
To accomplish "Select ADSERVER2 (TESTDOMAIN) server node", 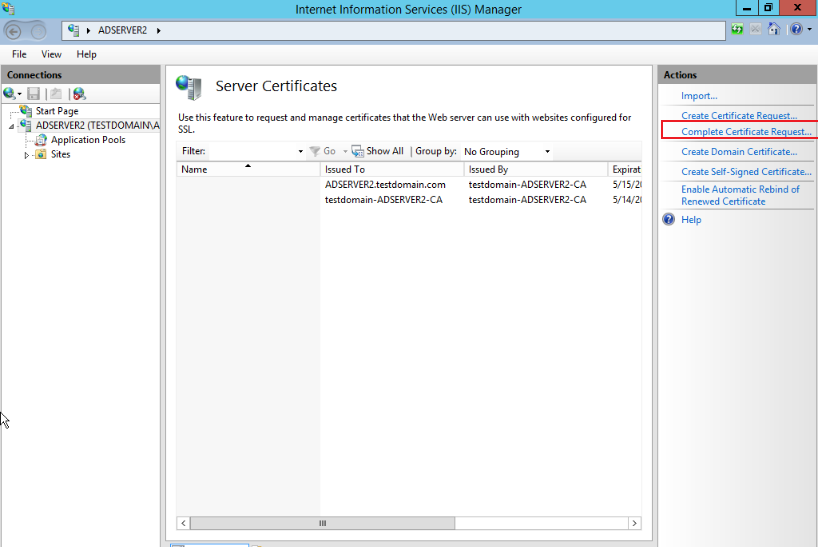I will tap(98, 126).
